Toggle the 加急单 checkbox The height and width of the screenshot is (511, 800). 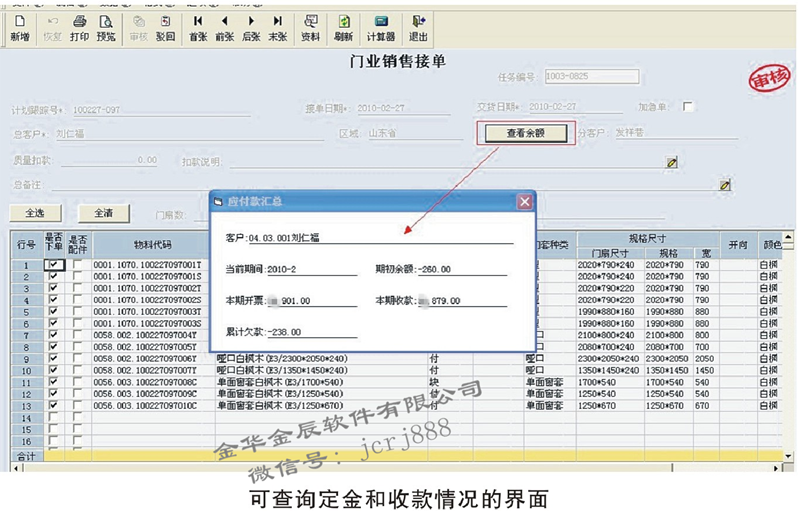[688, 106]
